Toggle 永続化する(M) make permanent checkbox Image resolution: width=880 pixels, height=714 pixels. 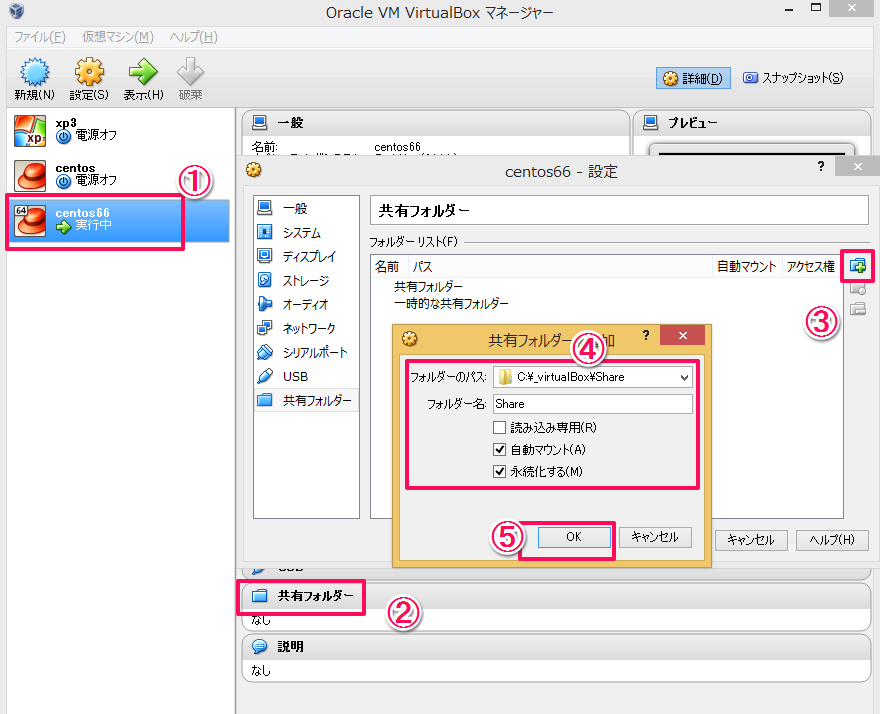[499, 472]
